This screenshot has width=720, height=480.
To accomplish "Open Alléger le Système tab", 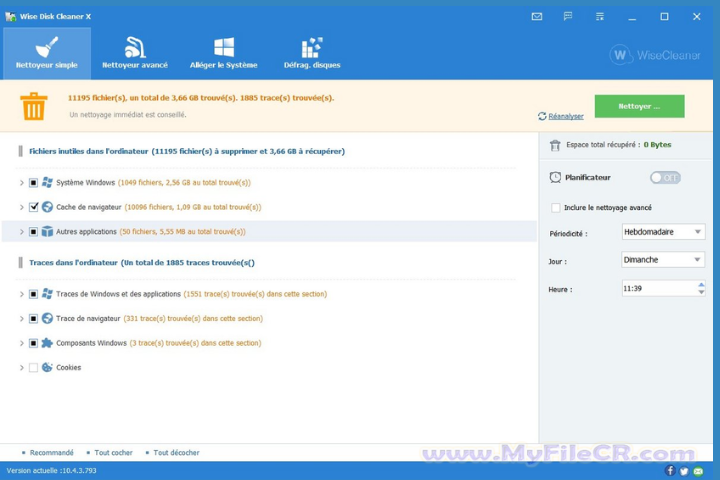I will coord(224,53).
